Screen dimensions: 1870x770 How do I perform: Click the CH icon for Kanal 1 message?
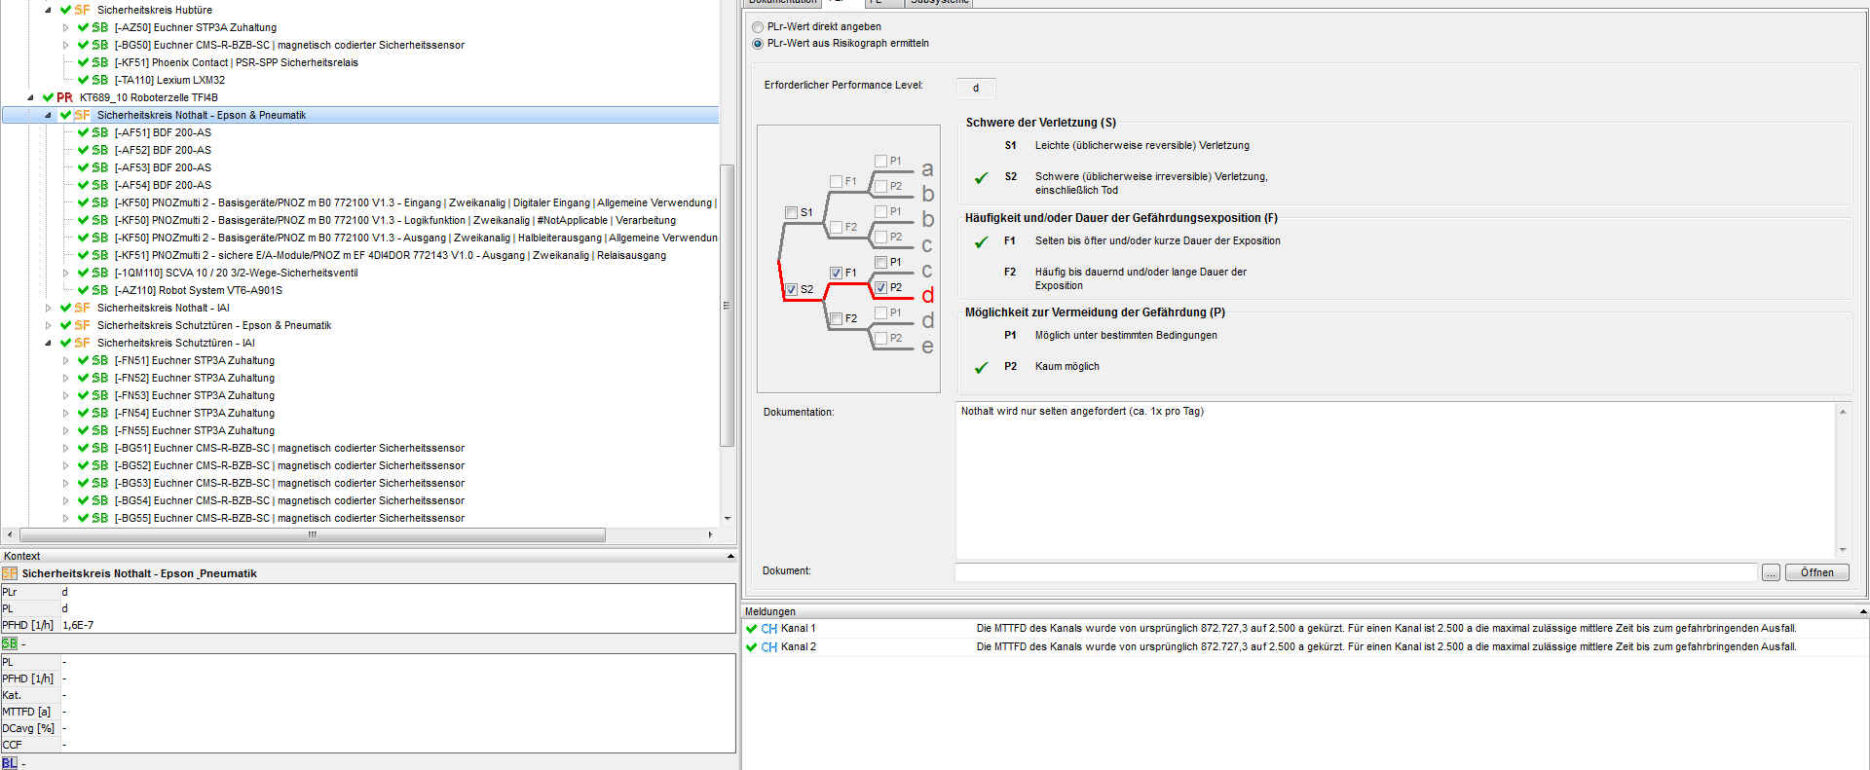[x=769, y=629]
